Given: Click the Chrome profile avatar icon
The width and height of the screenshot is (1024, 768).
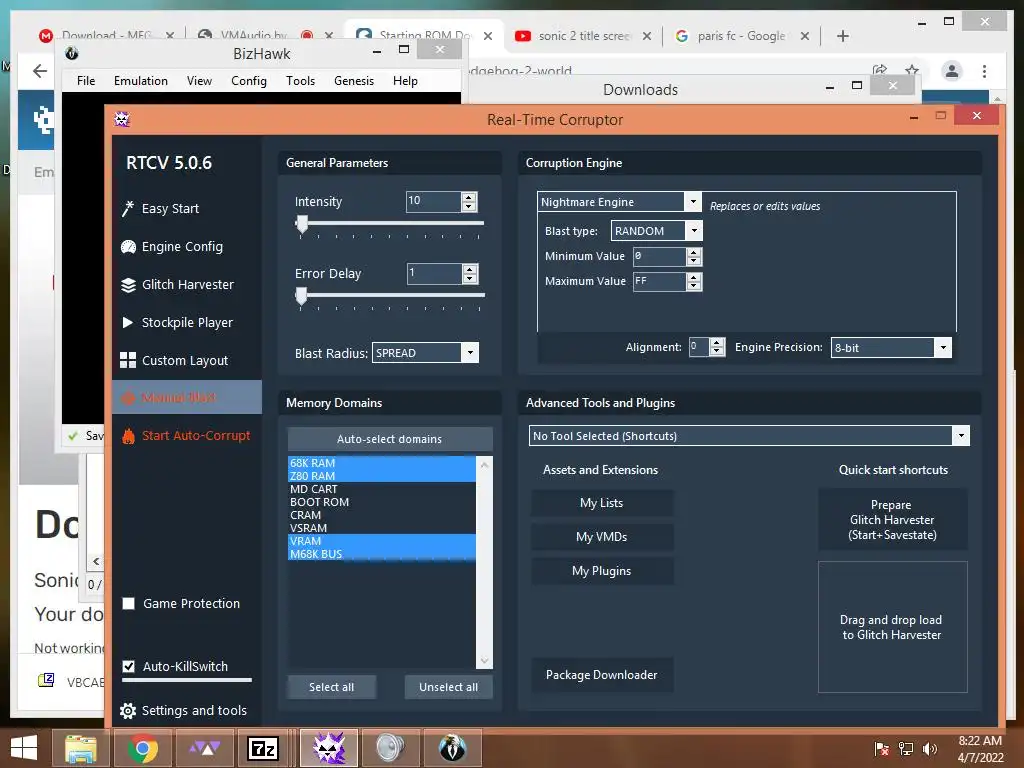Looking at the screenshot, I should tap(952, 71).
